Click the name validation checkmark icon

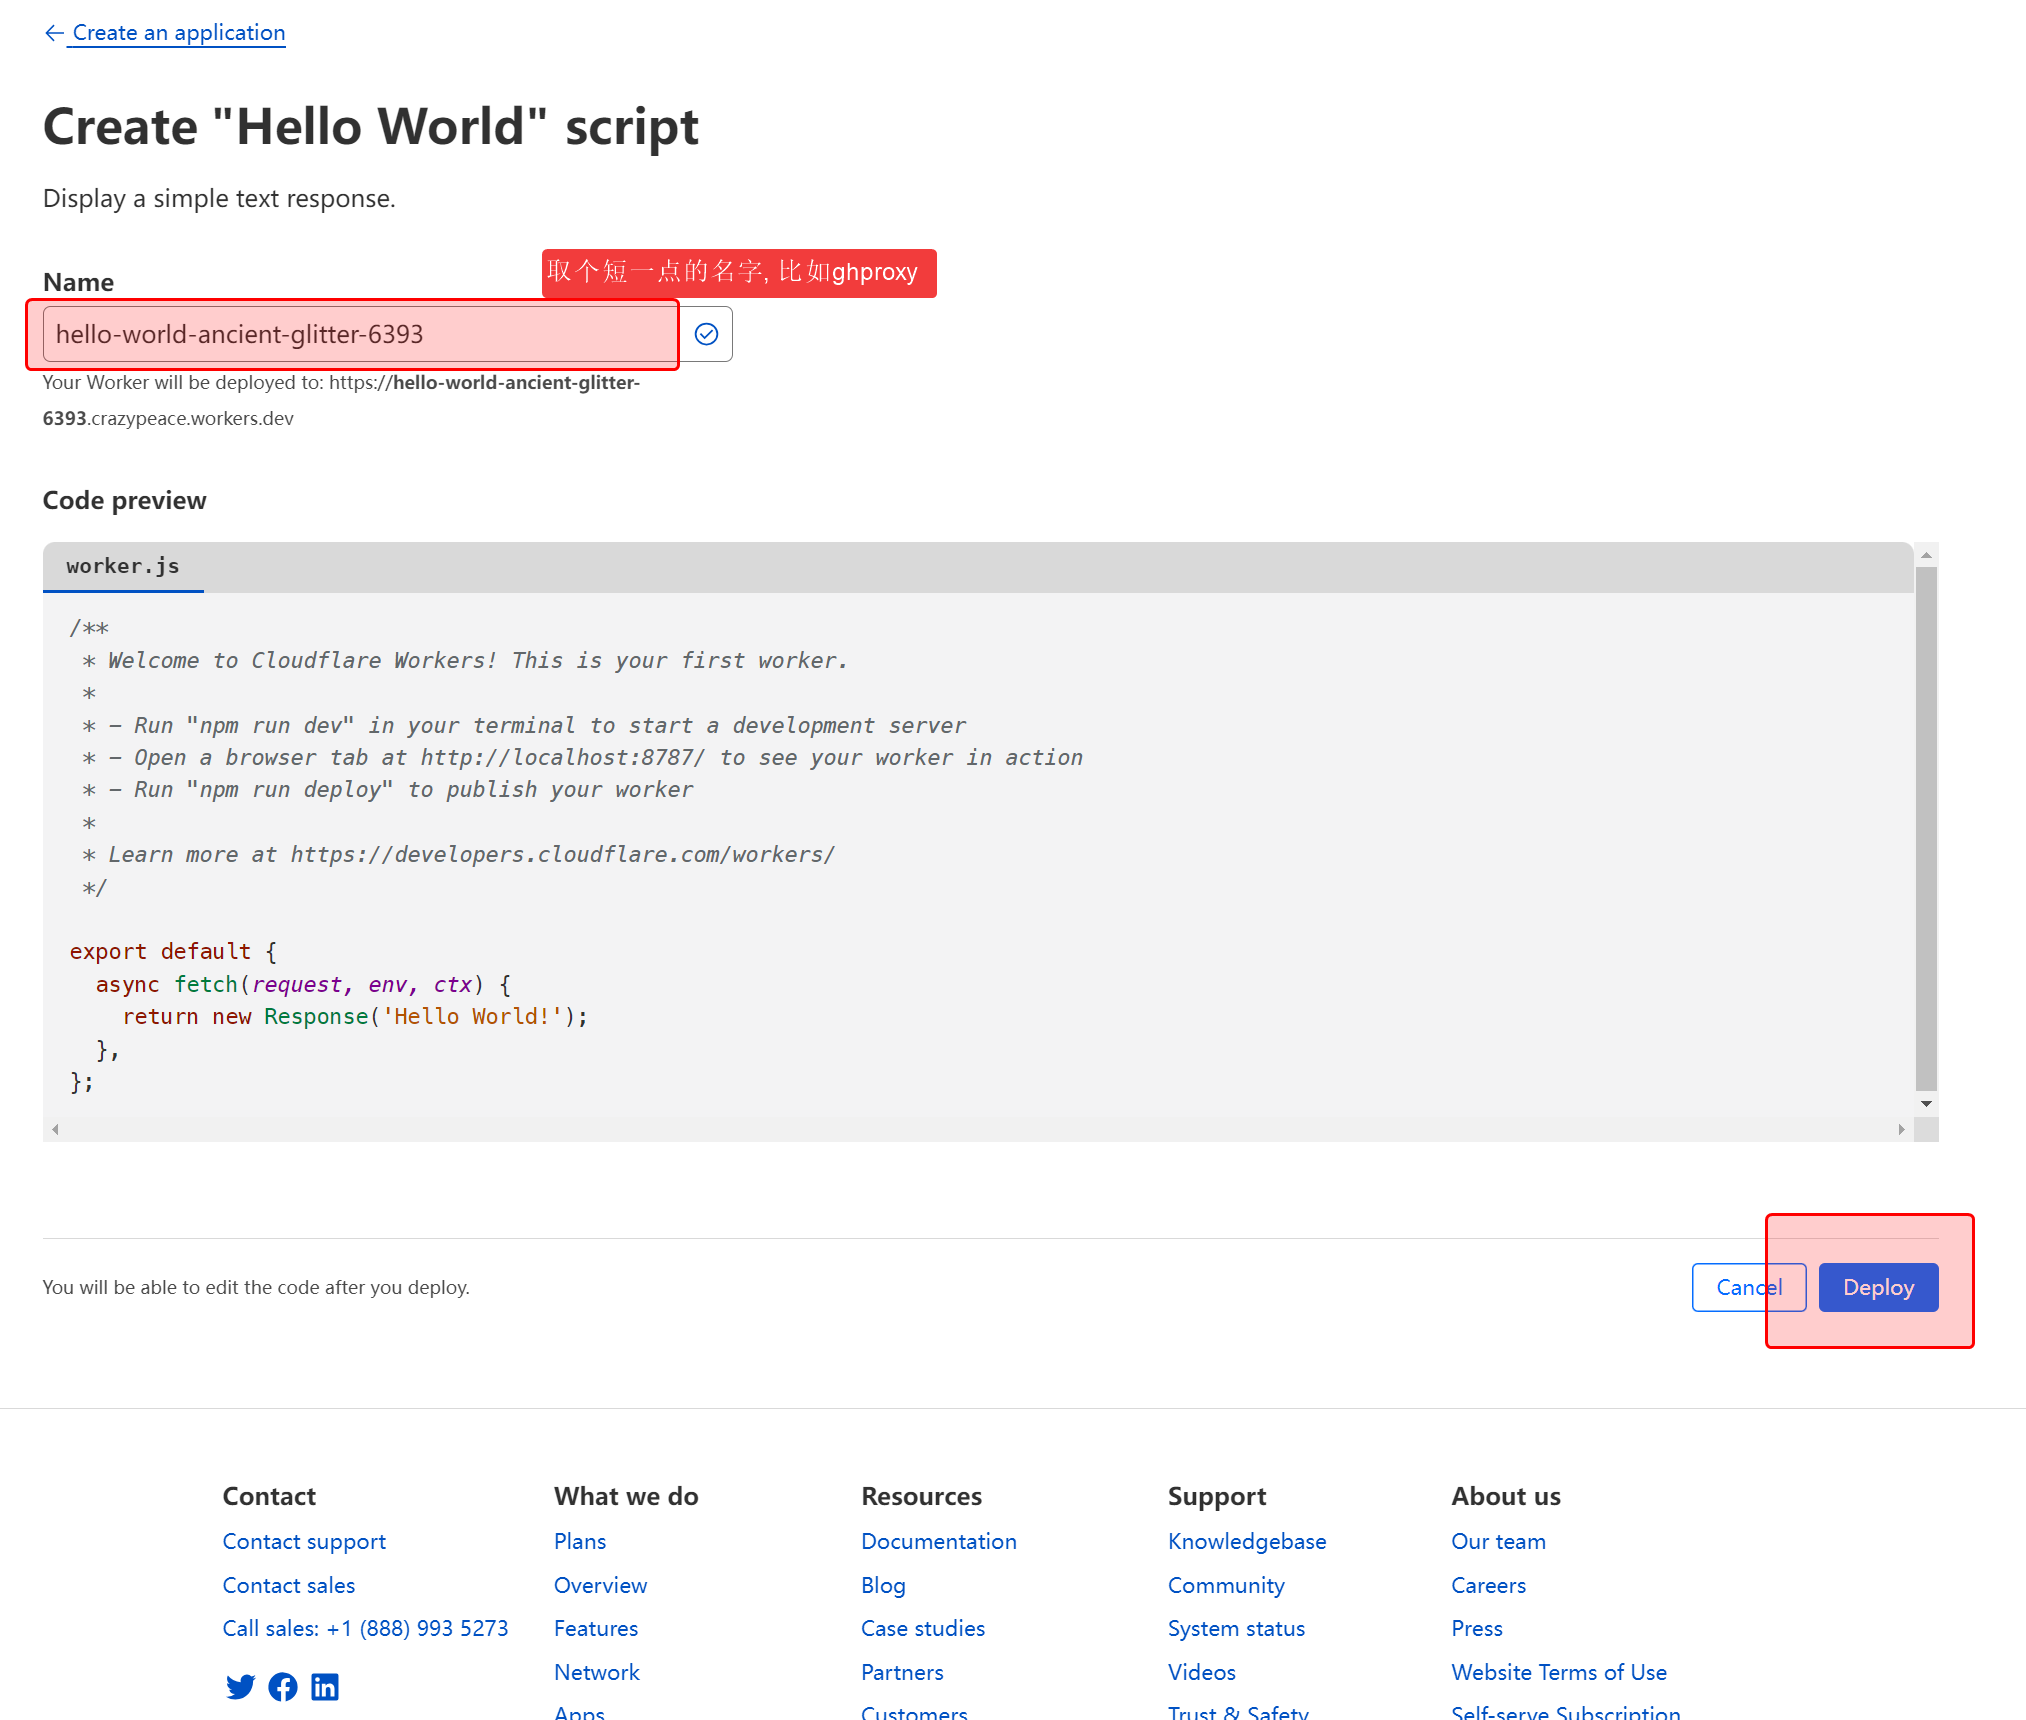tap(706, 334)
